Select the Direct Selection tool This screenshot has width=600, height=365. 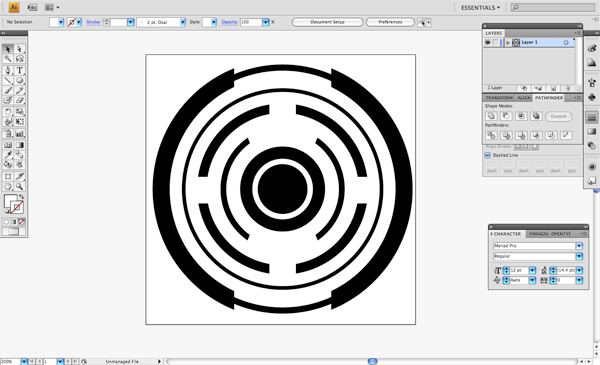pos(20,49)
